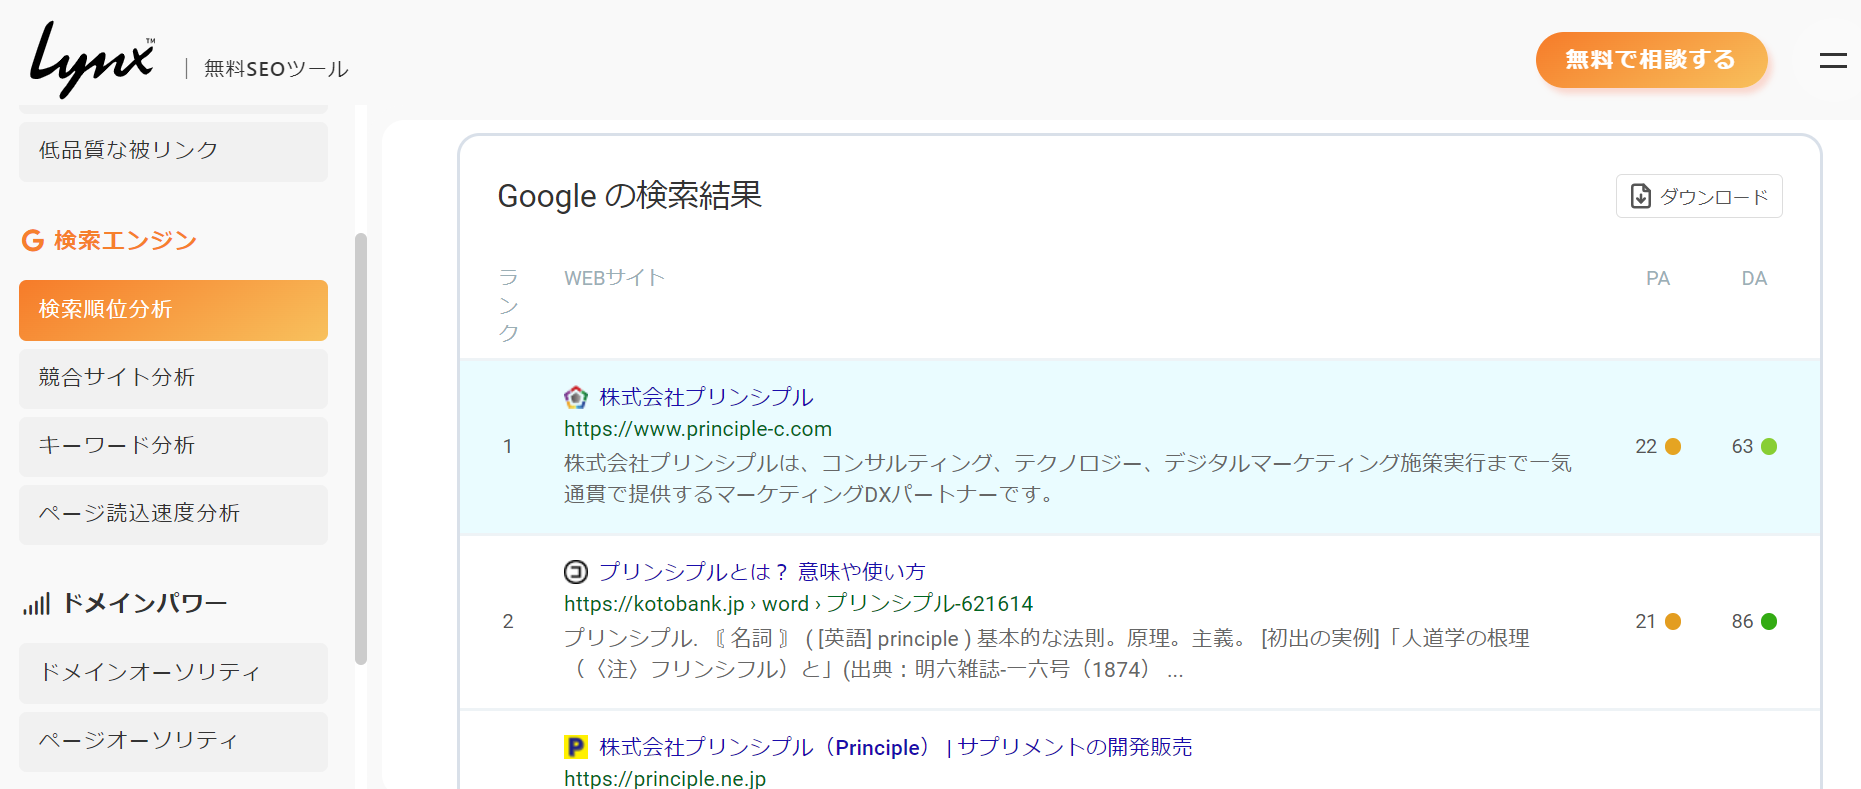Open 競合サイト分析 from the sidebar
The width and height of the screenshot is (1861, 789).
pyautogui.click(x=173, y=378)
